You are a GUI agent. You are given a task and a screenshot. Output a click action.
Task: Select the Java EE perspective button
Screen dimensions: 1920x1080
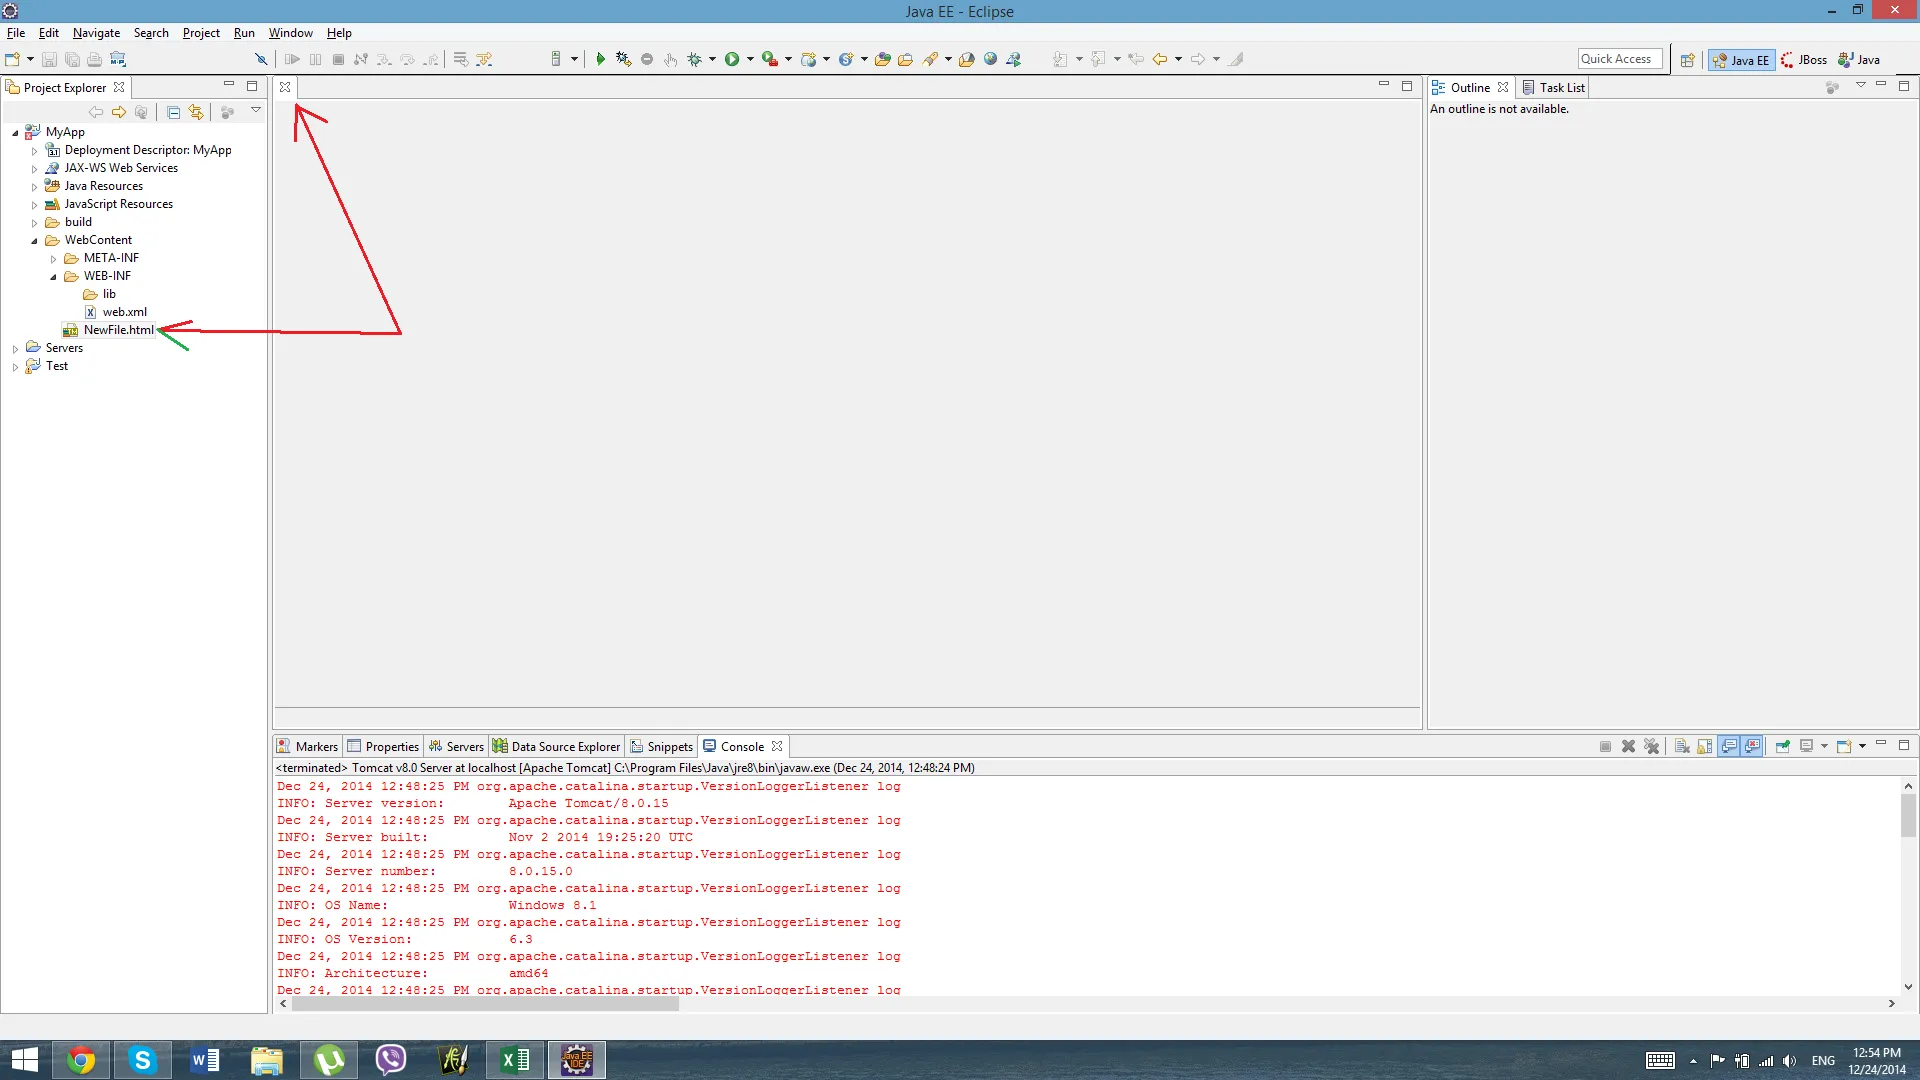(x=1741, y=60)
